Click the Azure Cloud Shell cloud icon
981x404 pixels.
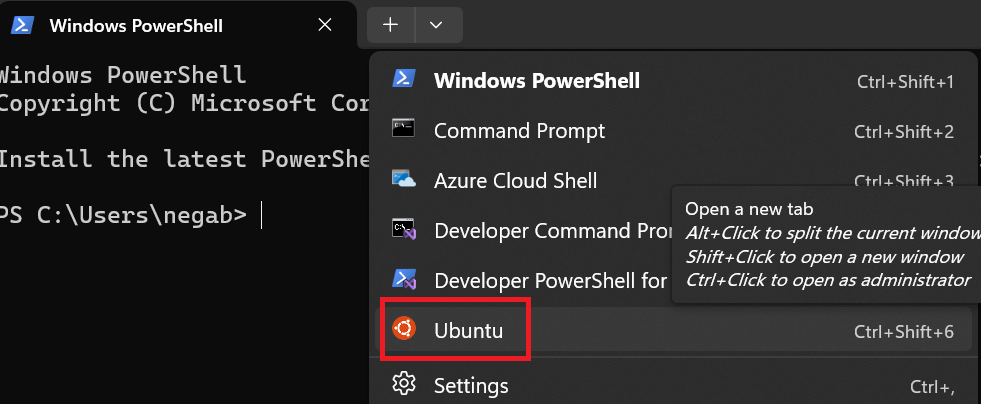(404, 179)
